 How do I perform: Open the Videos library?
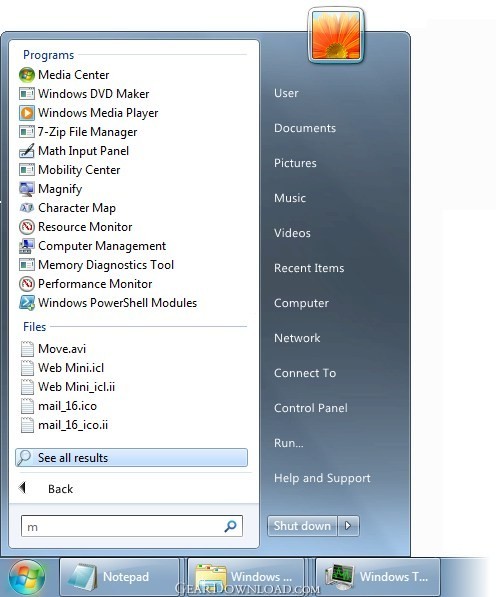click(x=292, y=233)
